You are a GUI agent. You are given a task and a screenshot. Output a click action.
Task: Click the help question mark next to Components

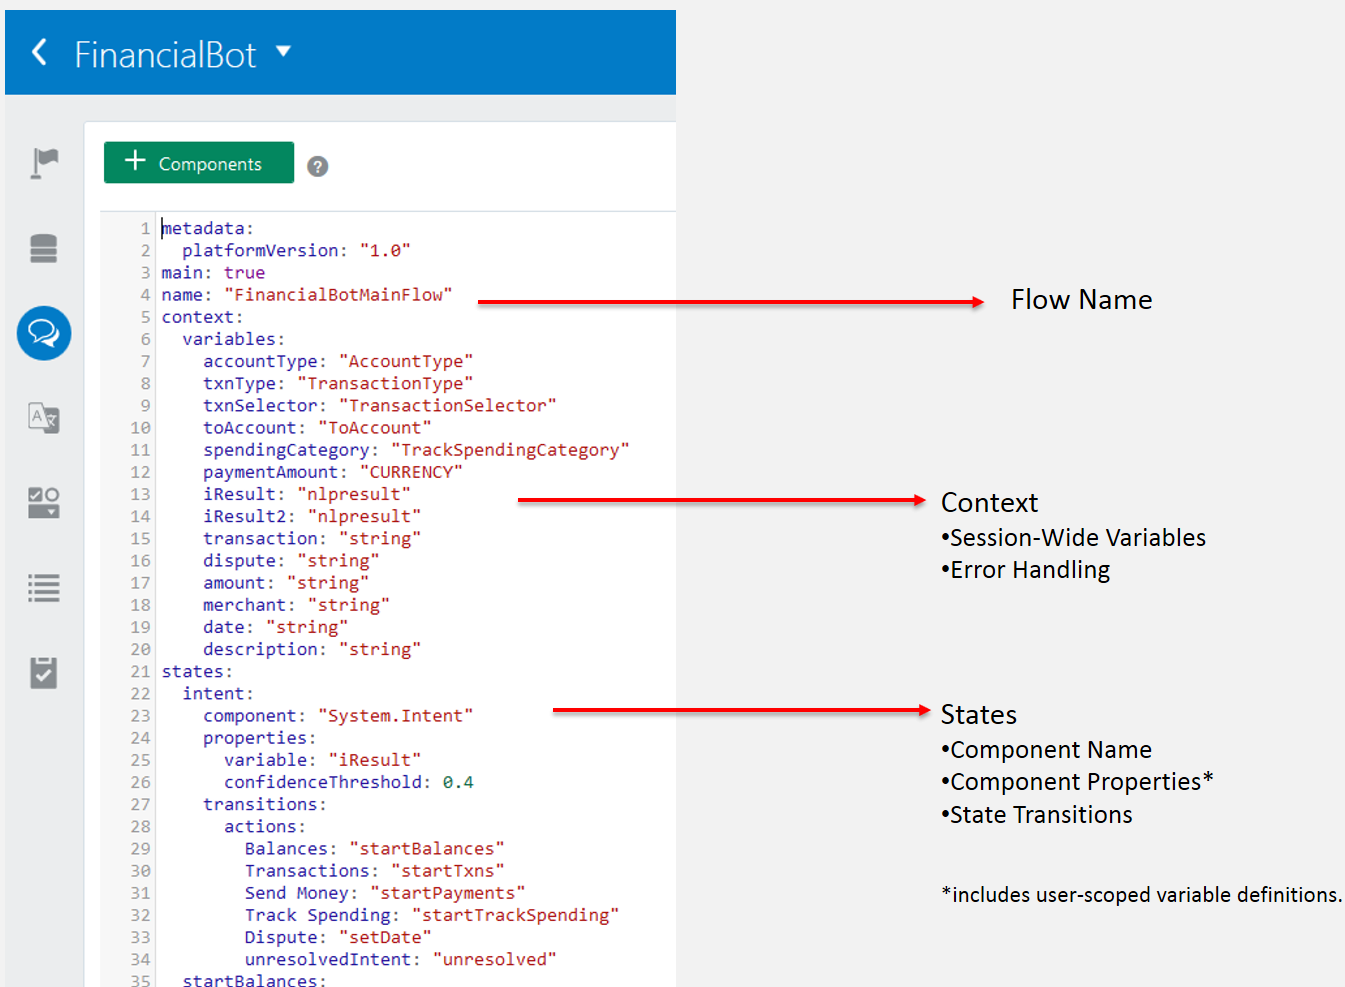click(317, 166)
